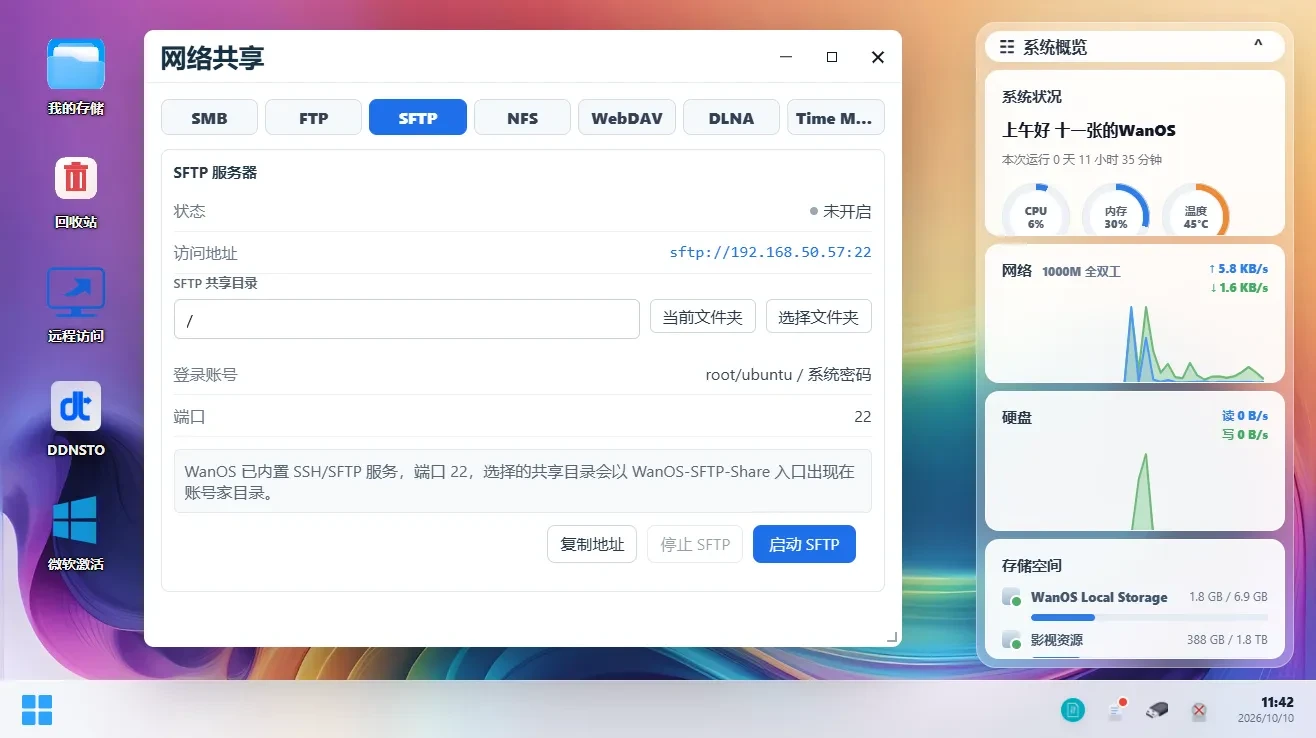The height and width of the screenshot is (738, 1316).
Task: Launch the 远程访问 desktop icon
Action: [76, 292]
